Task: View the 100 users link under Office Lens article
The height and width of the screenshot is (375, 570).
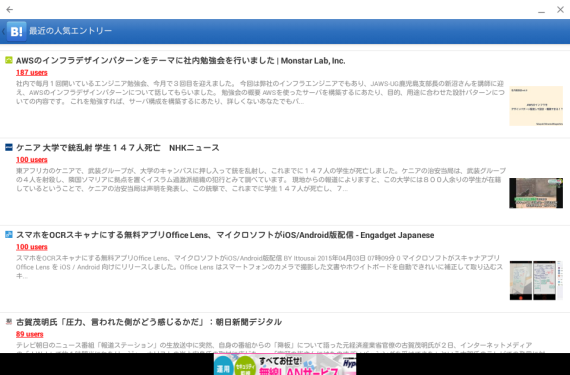Action: click(32, 247)
